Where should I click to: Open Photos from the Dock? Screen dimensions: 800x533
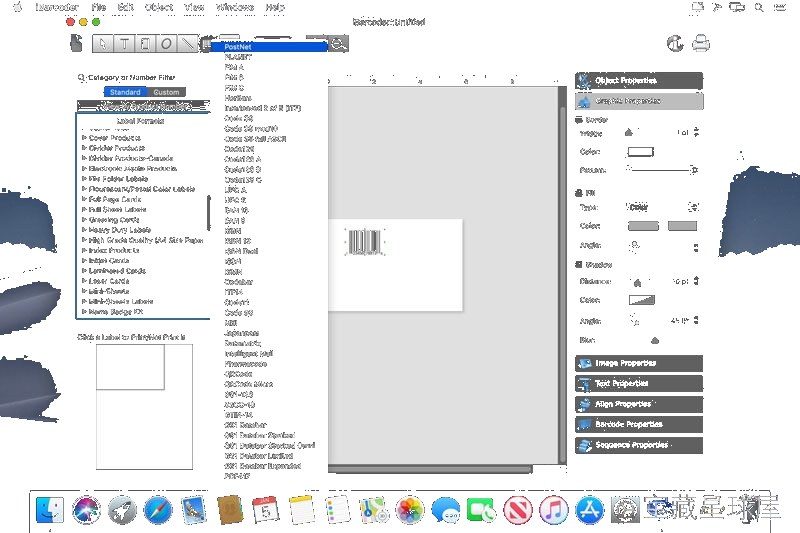(410, 510)
